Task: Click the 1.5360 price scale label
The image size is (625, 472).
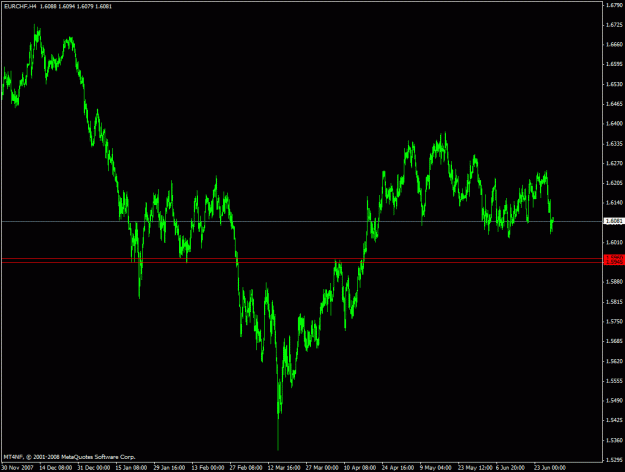Action: (614, 440)
